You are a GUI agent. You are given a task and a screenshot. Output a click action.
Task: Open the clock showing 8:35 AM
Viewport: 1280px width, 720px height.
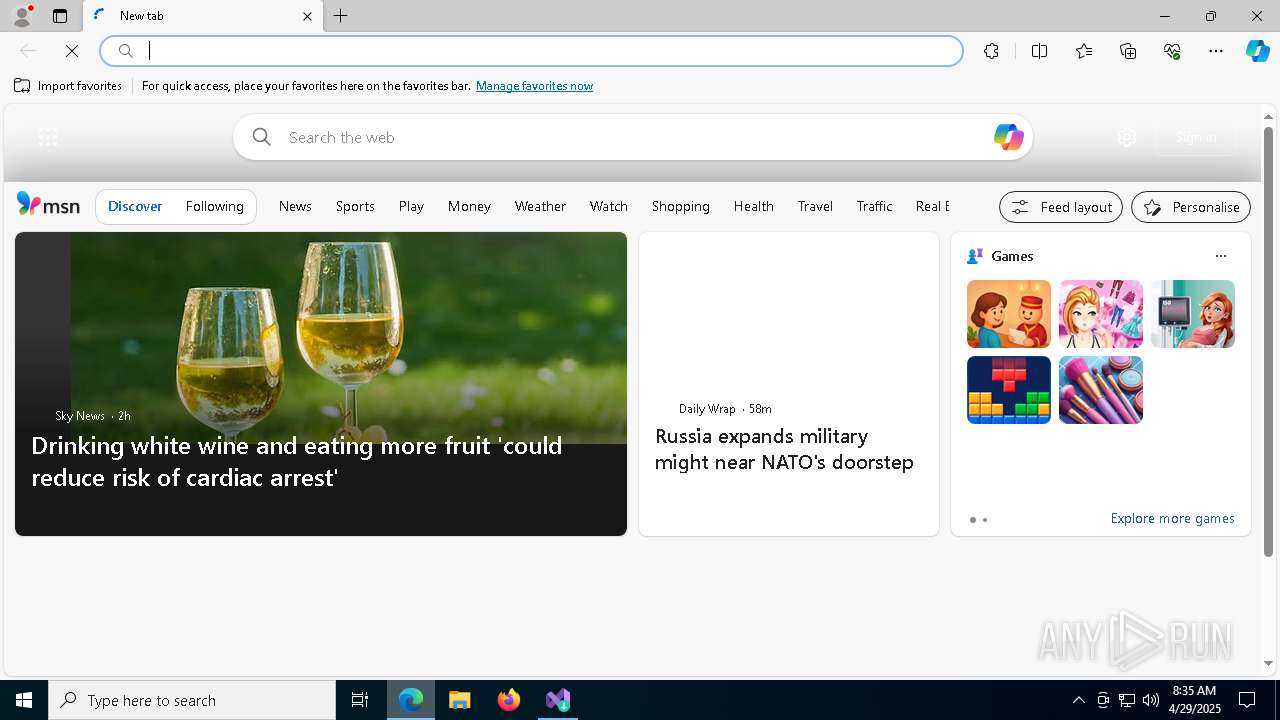[x=1194, y=700]
